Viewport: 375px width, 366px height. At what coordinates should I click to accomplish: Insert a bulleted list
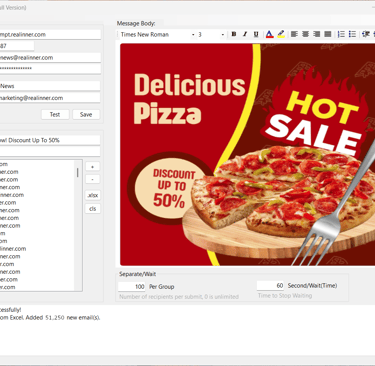point(352,34)
